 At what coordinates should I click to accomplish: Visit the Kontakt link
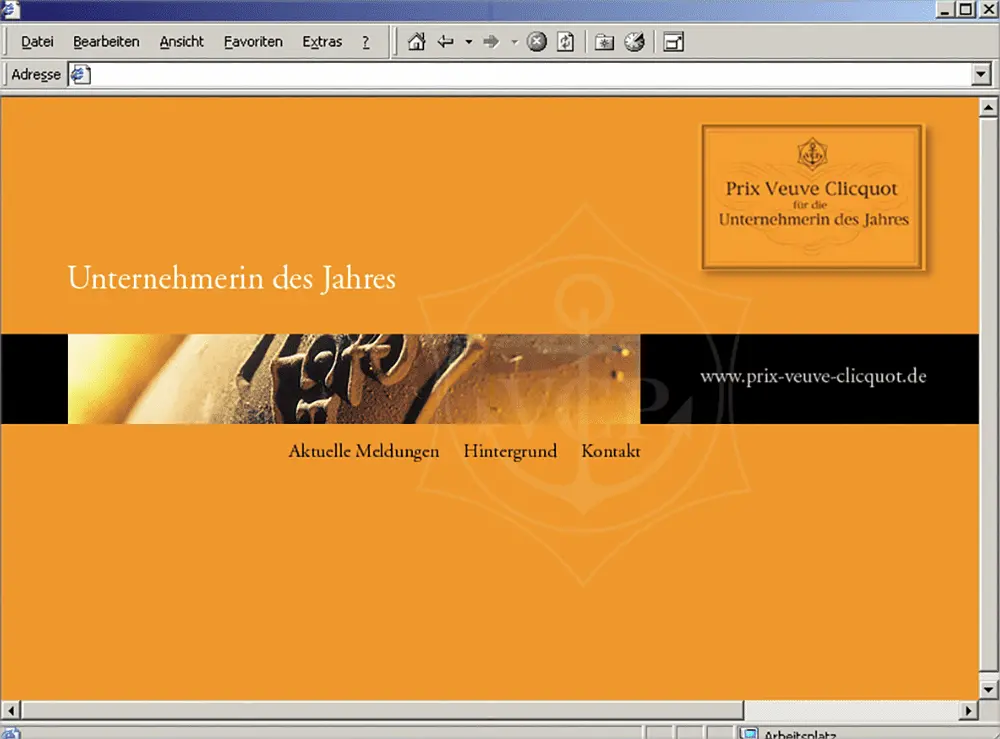click(x=611, y=451)
